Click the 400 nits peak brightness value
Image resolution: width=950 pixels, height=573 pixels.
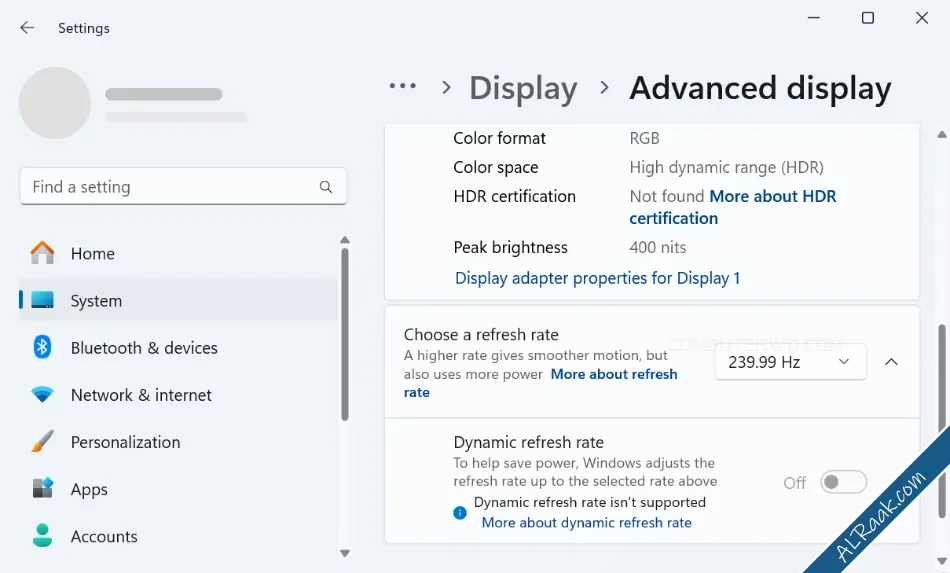[657, 247]
